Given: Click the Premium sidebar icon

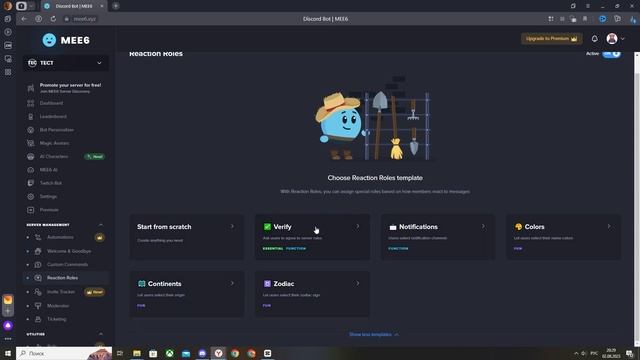Looking at the screenshot, I should (31, 210).
